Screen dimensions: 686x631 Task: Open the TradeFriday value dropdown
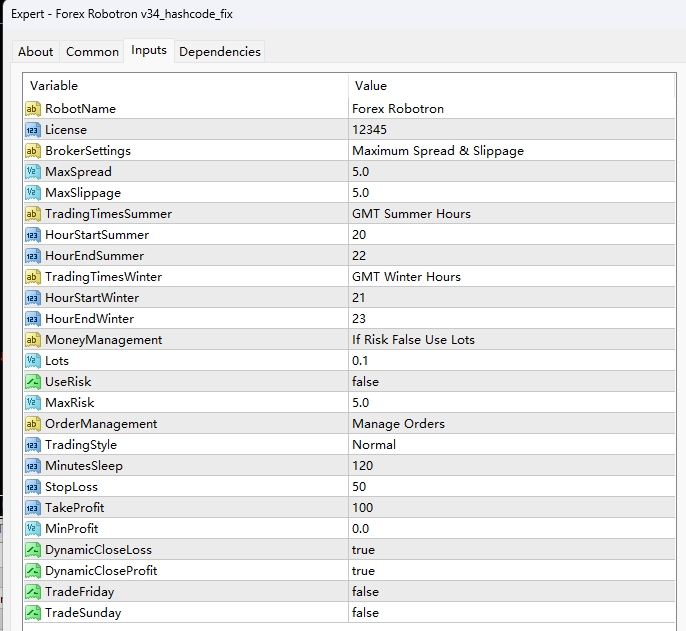[x=510, y=591]
